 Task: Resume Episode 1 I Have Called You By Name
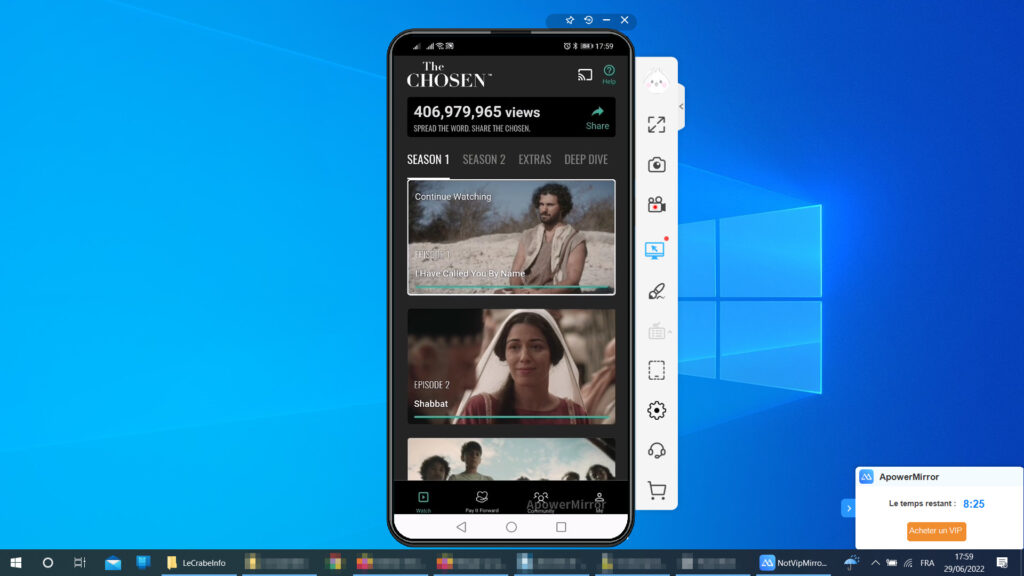pos(511,238)
